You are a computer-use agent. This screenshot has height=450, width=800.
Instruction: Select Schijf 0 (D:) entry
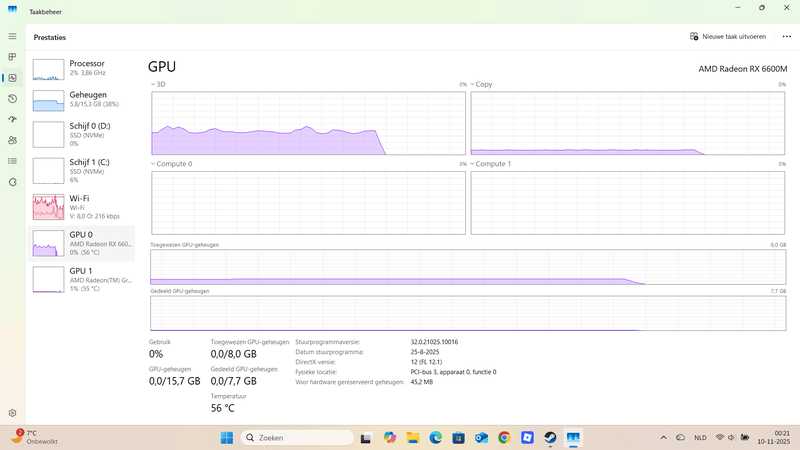[81, 134]
